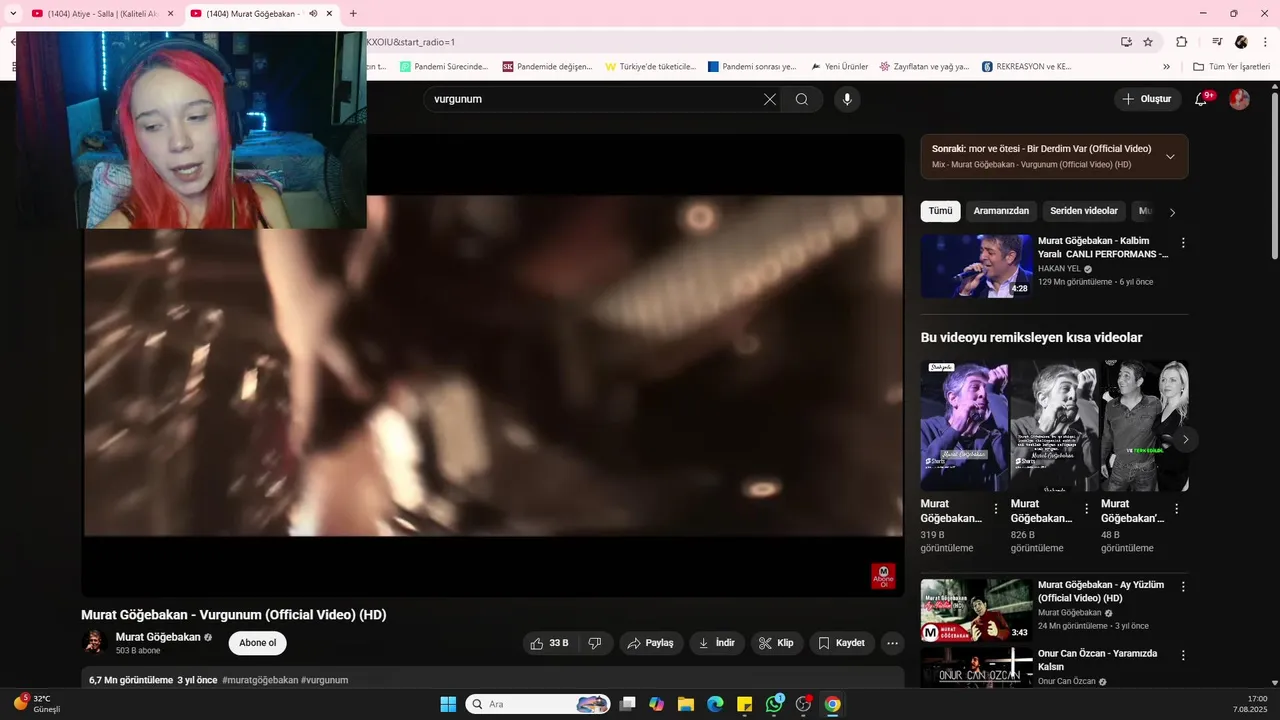1280x720 pixels.
Task: Dislike the Vurgunum video
Action: 595,643
